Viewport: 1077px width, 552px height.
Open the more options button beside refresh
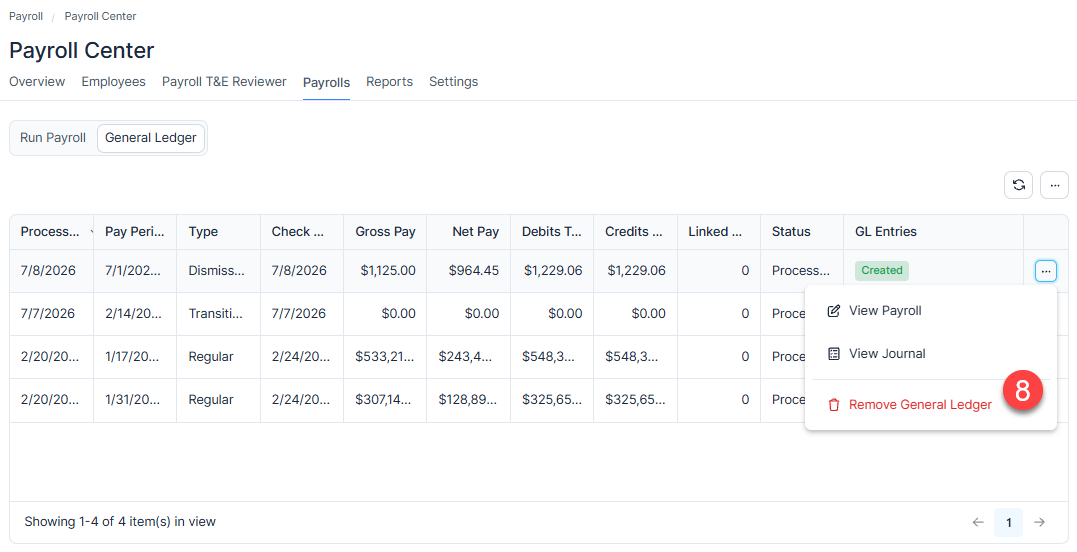(1054, 185)
